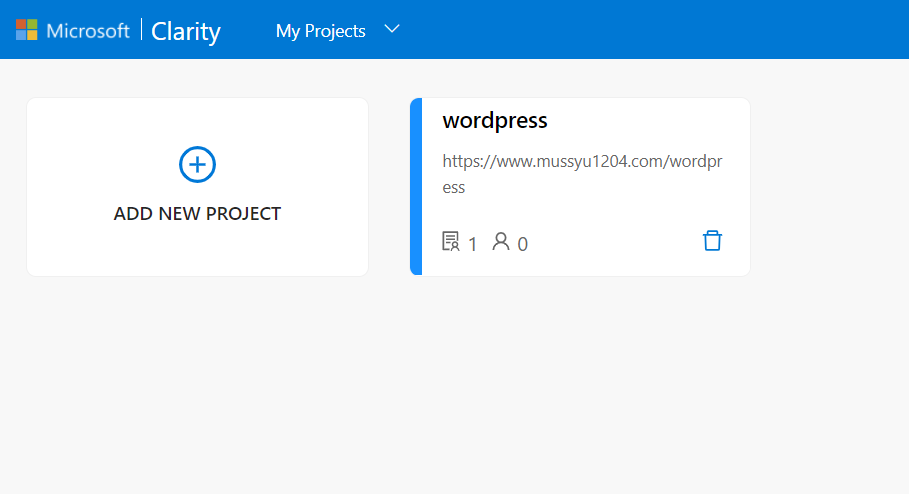
Task: Expand the My Projects chevron arrow
Action: tap(392, 29)
